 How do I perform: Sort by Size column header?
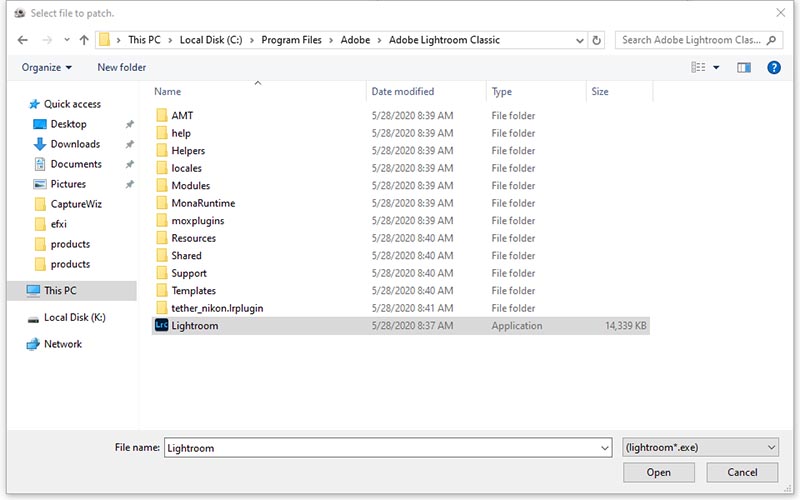click(x=599, y=91)
